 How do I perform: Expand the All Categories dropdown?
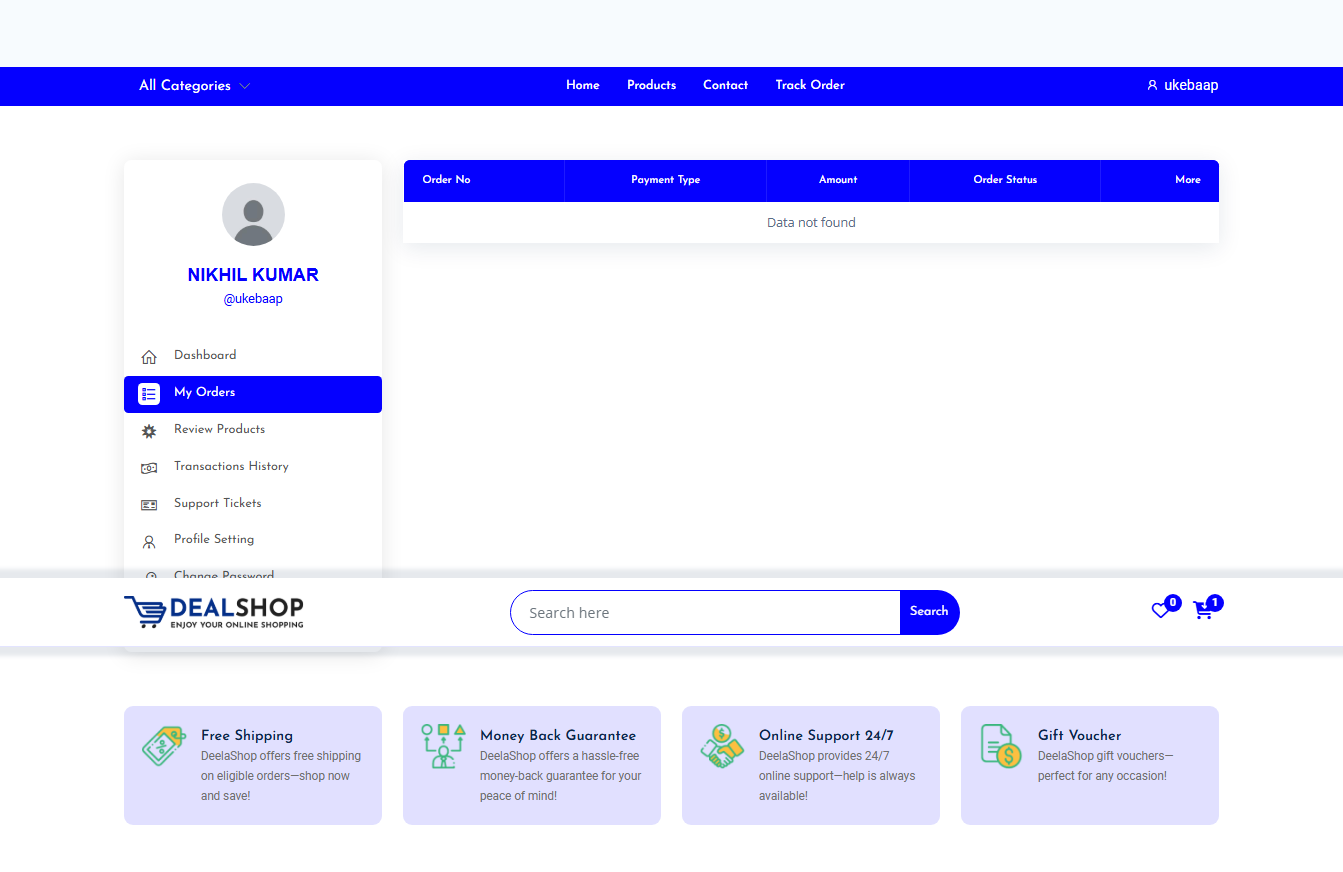[x=194, y=86]
